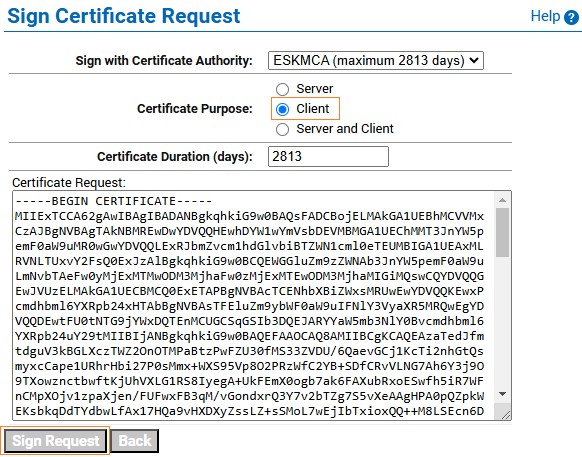Click the blue Help question mark icon

click(571, 17)
